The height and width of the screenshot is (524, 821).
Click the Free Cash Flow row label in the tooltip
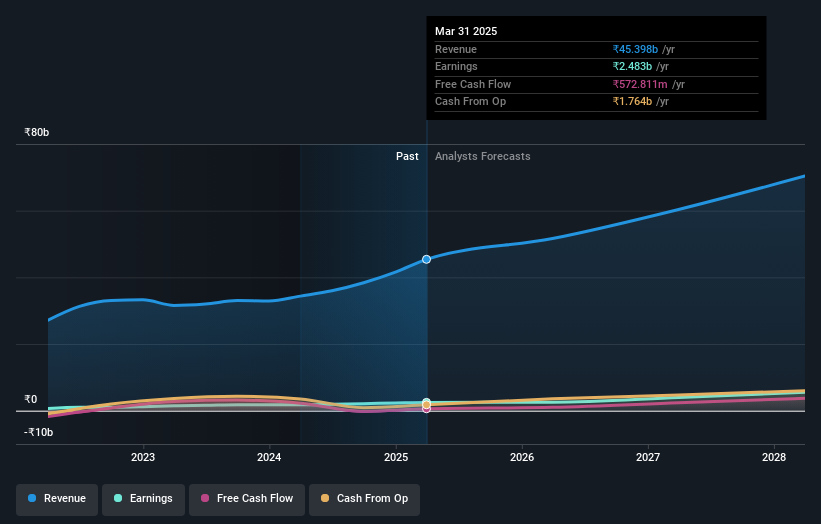pyautogui.click(x=473, y=84)
